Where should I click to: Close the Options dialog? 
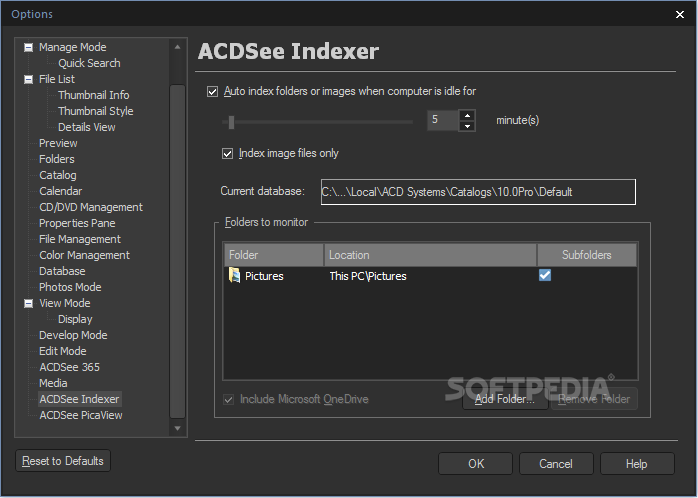click(x=680, y=15)
